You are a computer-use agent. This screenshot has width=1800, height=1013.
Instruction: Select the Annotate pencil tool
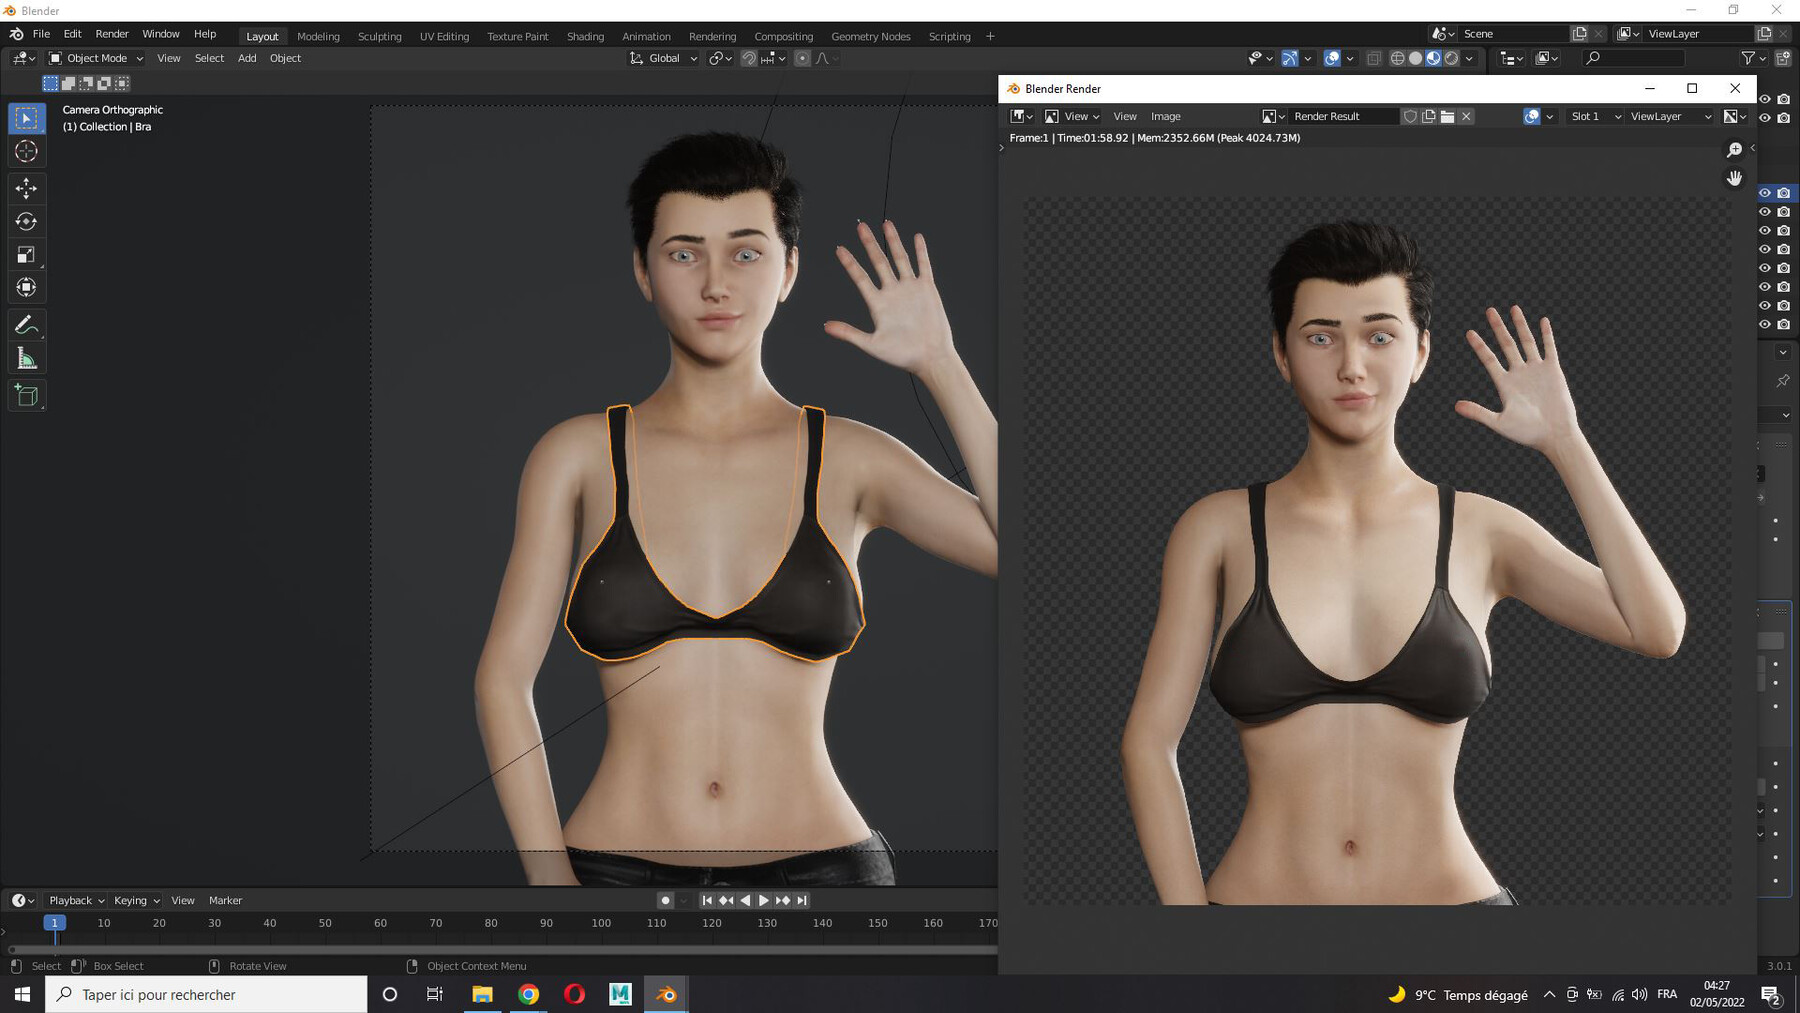point(27,325)
